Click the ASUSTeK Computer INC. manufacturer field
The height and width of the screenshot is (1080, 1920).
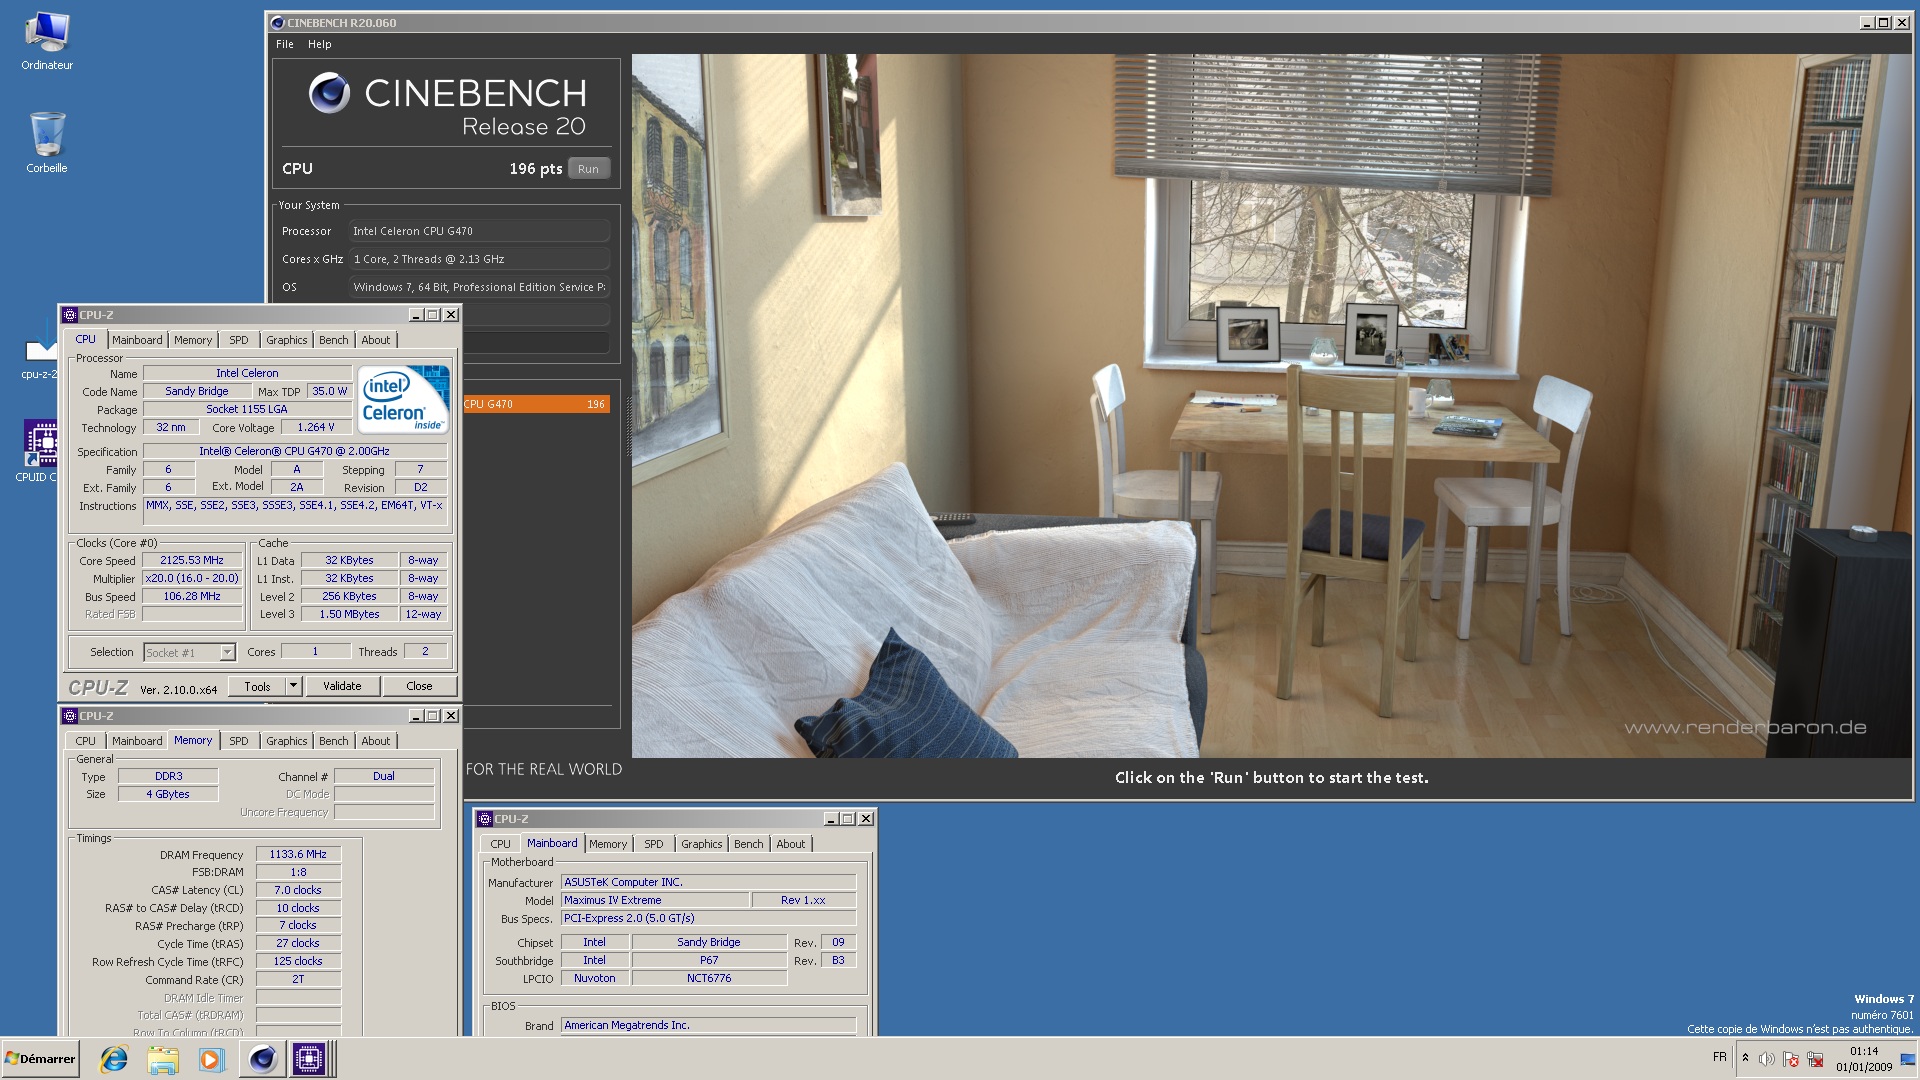(708, 882)
